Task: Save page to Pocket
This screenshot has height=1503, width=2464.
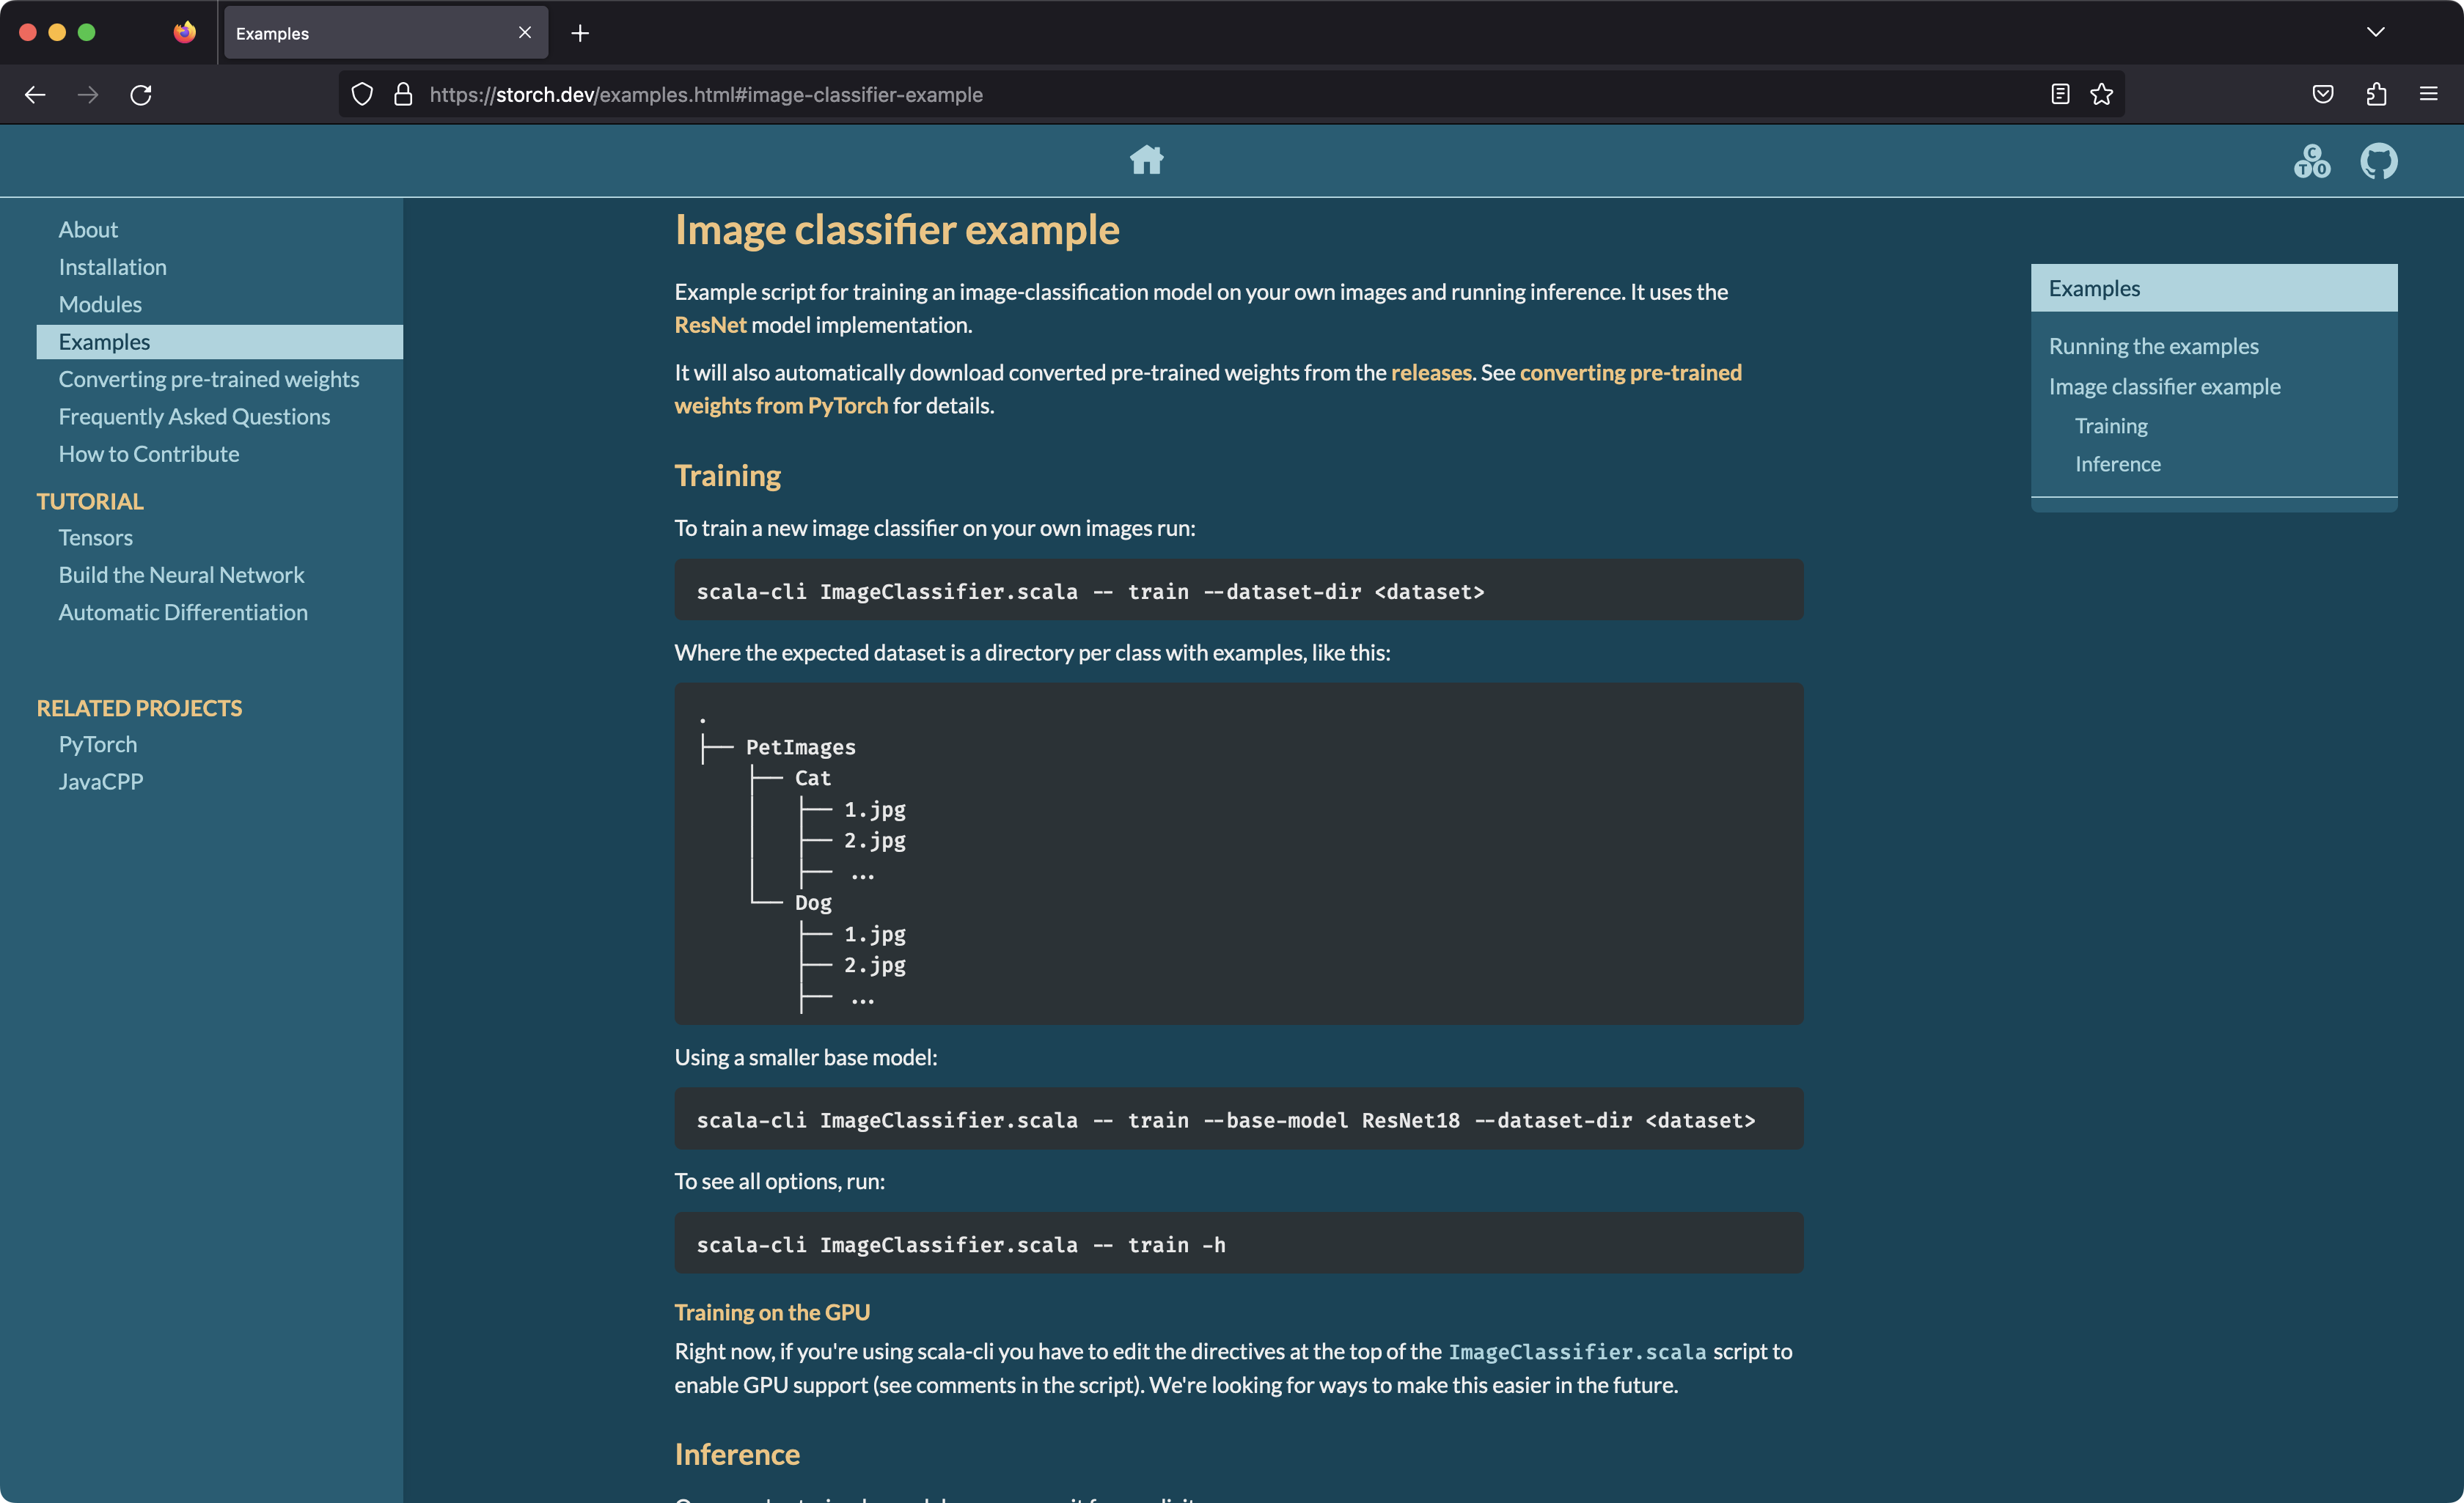Action: [x=2322, y=94]
